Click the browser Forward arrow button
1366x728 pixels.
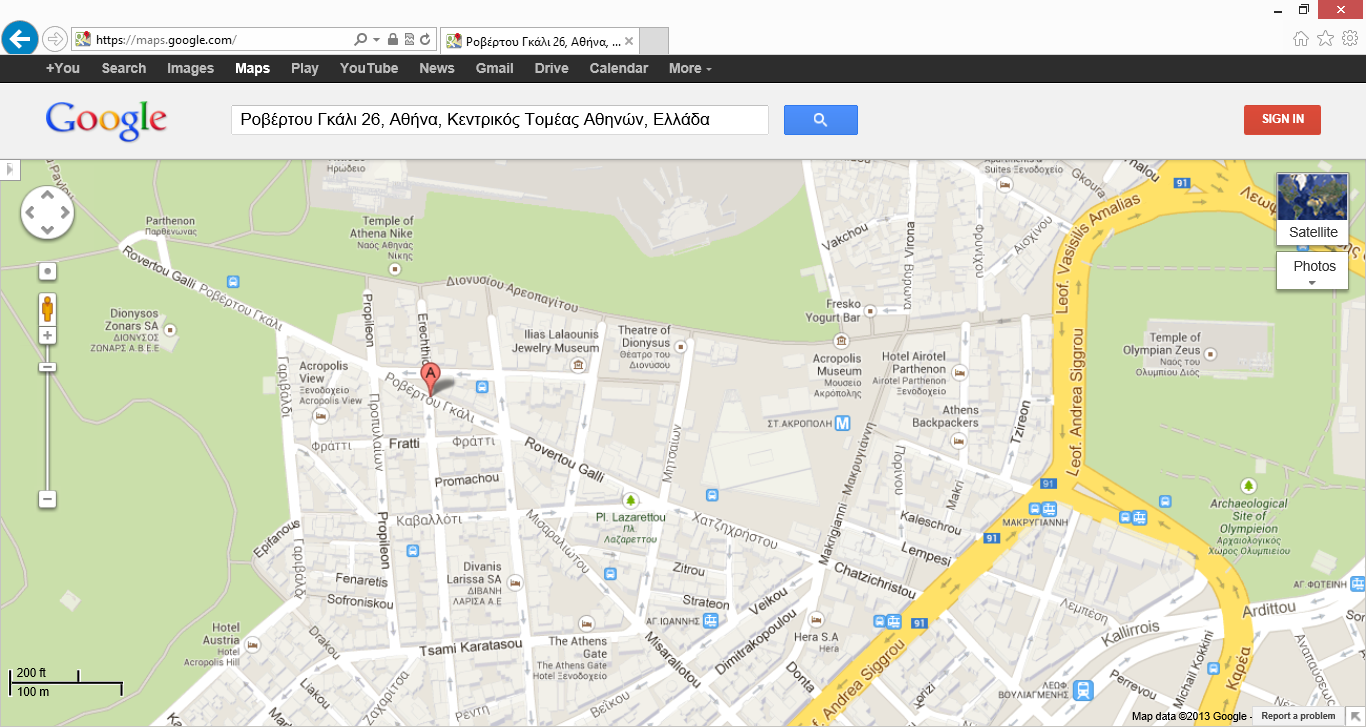(55, 39)
